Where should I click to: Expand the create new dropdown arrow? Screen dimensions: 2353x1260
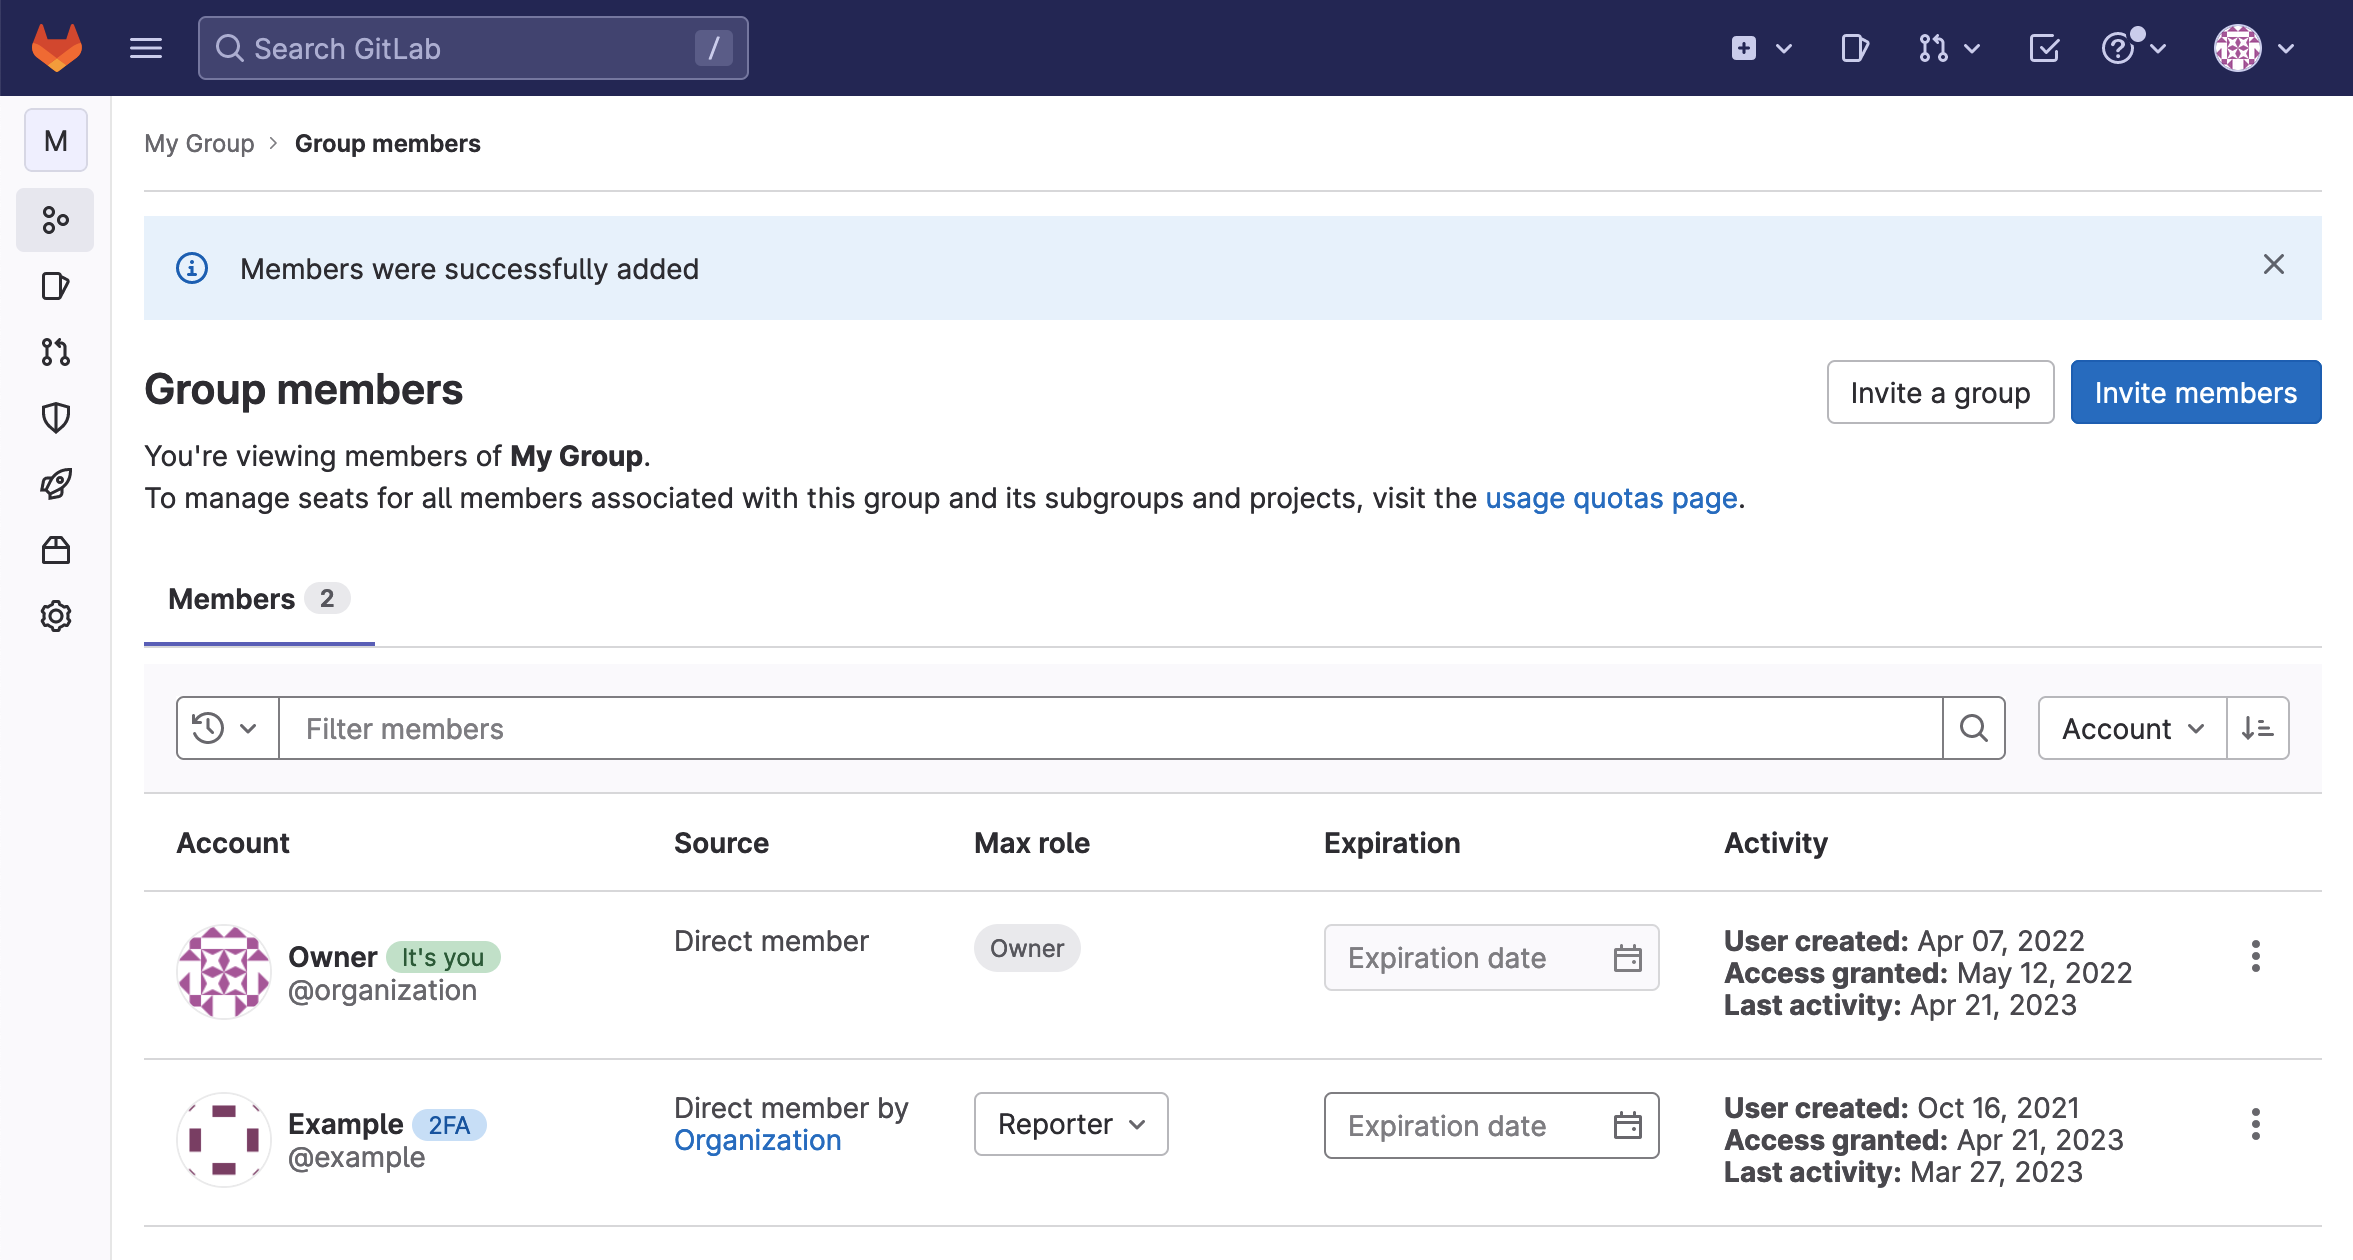click(1784, 48)
